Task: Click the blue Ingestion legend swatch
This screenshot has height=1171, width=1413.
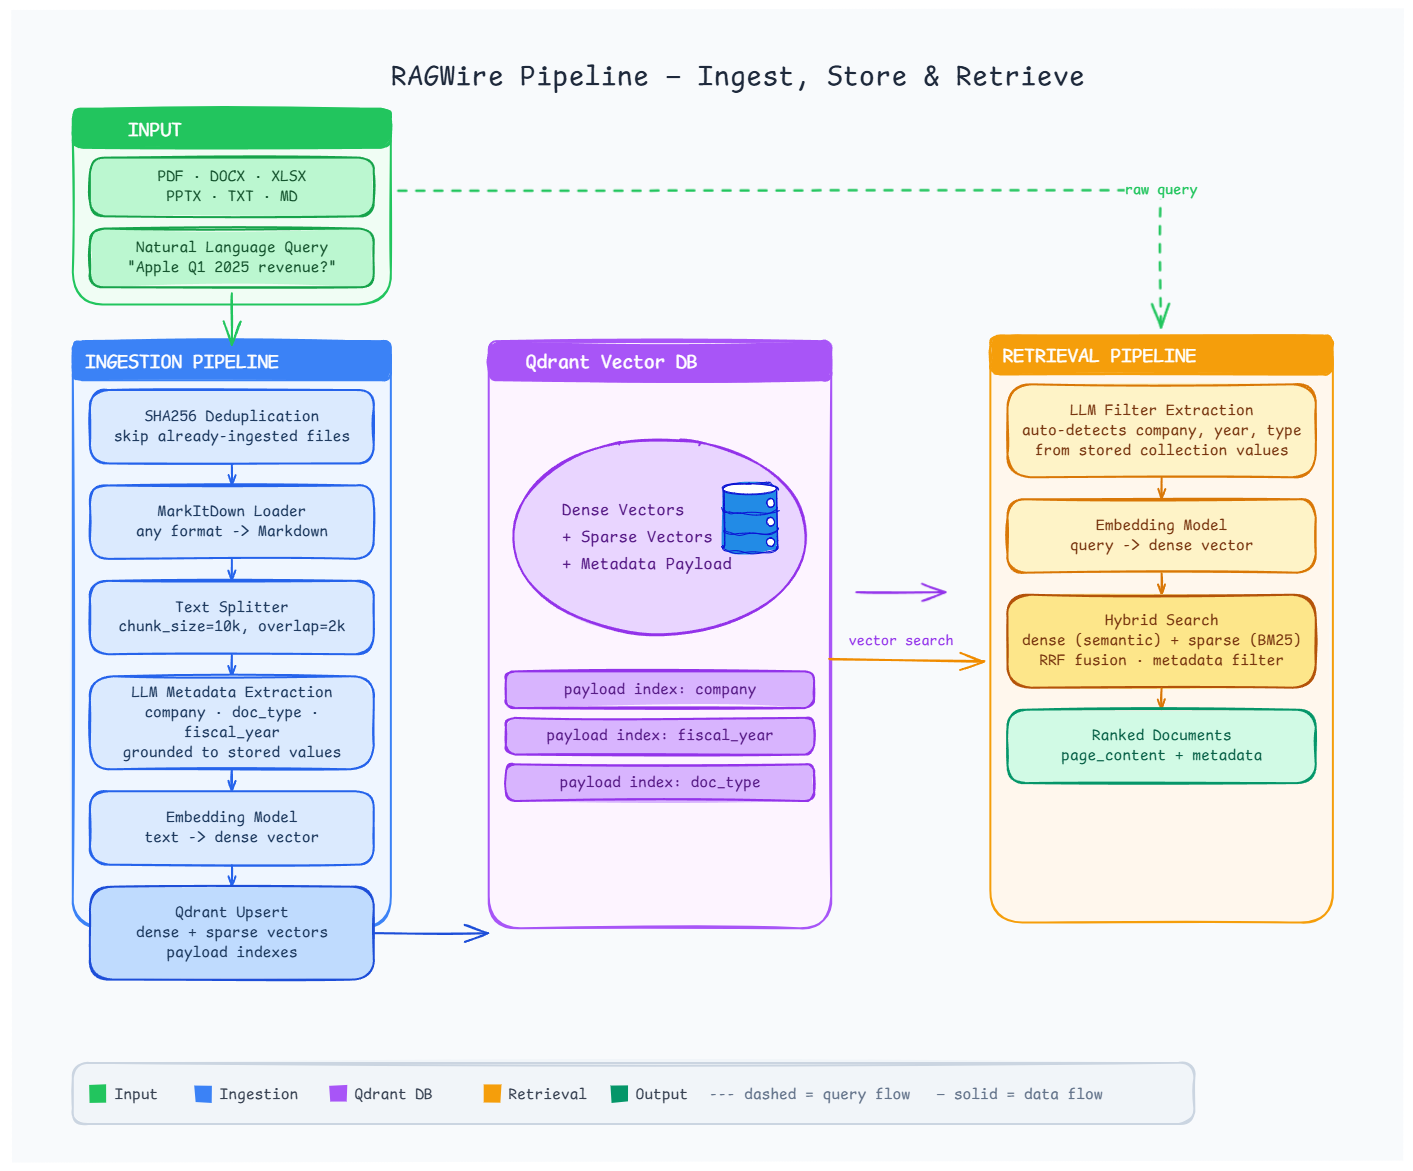Action: point(203,1094)
